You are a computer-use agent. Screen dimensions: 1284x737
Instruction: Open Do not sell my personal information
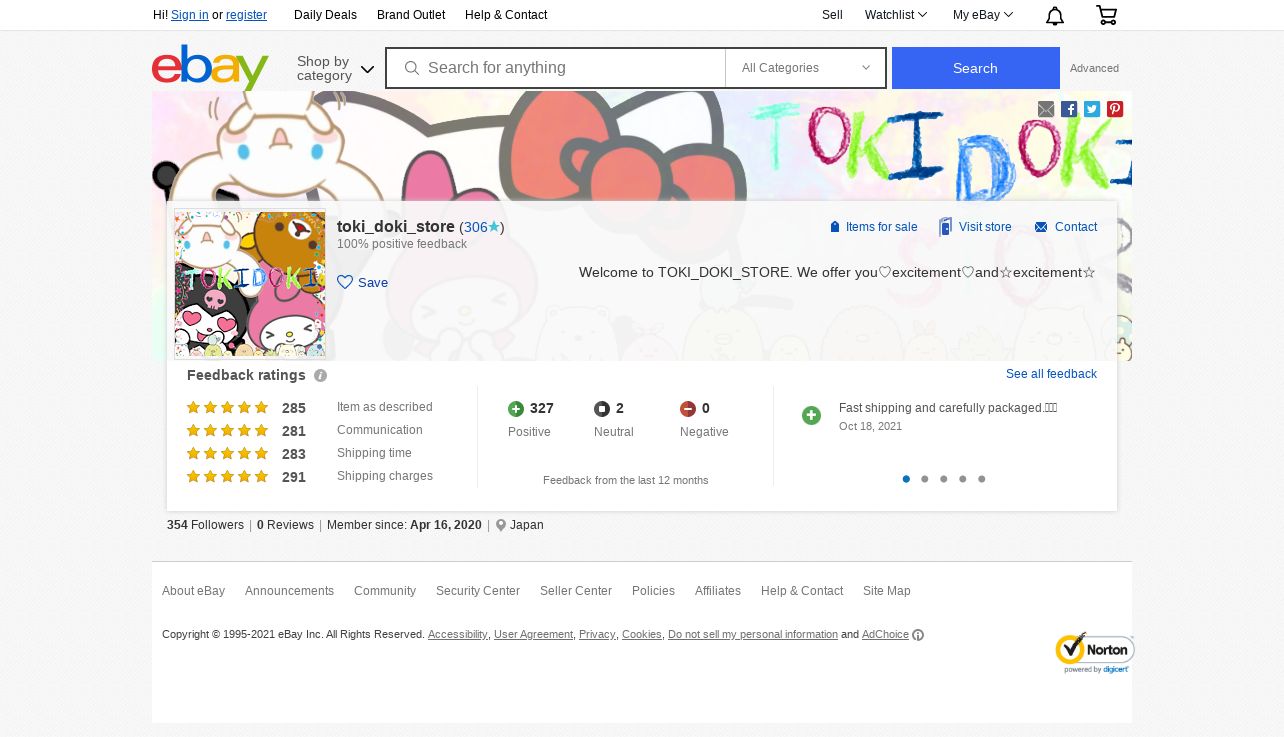(753, 635)
